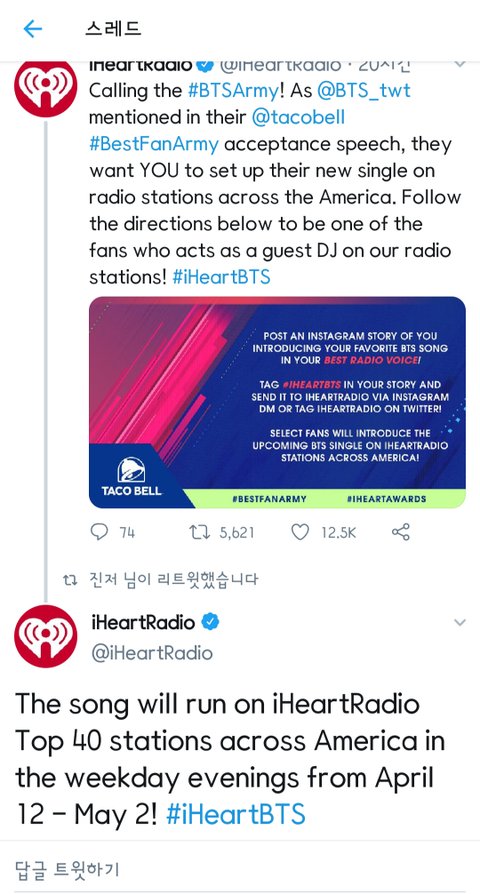480x894 pixels.
Task: Open #iHeartBTS hashtag in the first tweet
Action: click(221, 278)
